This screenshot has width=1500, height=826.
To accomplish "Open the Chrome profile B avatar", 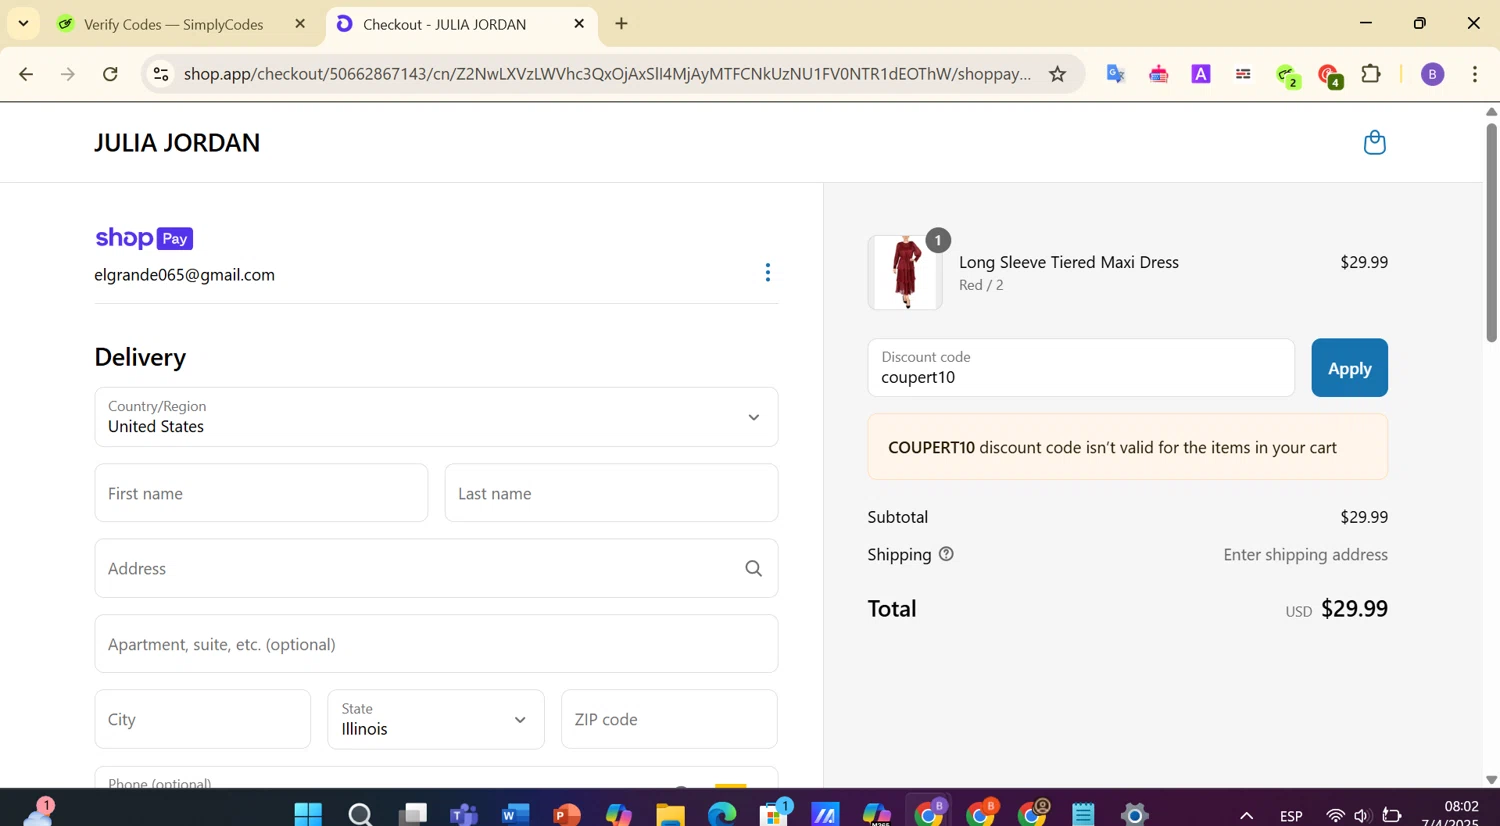I will 1432,74.
